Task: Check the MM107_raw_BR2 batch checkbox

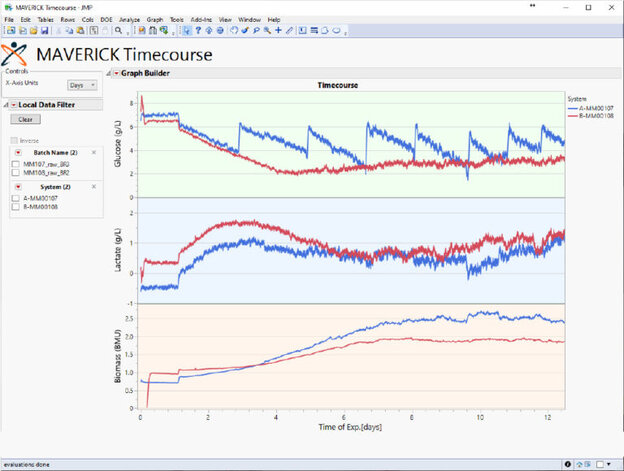Action: [x=16, y=164]
